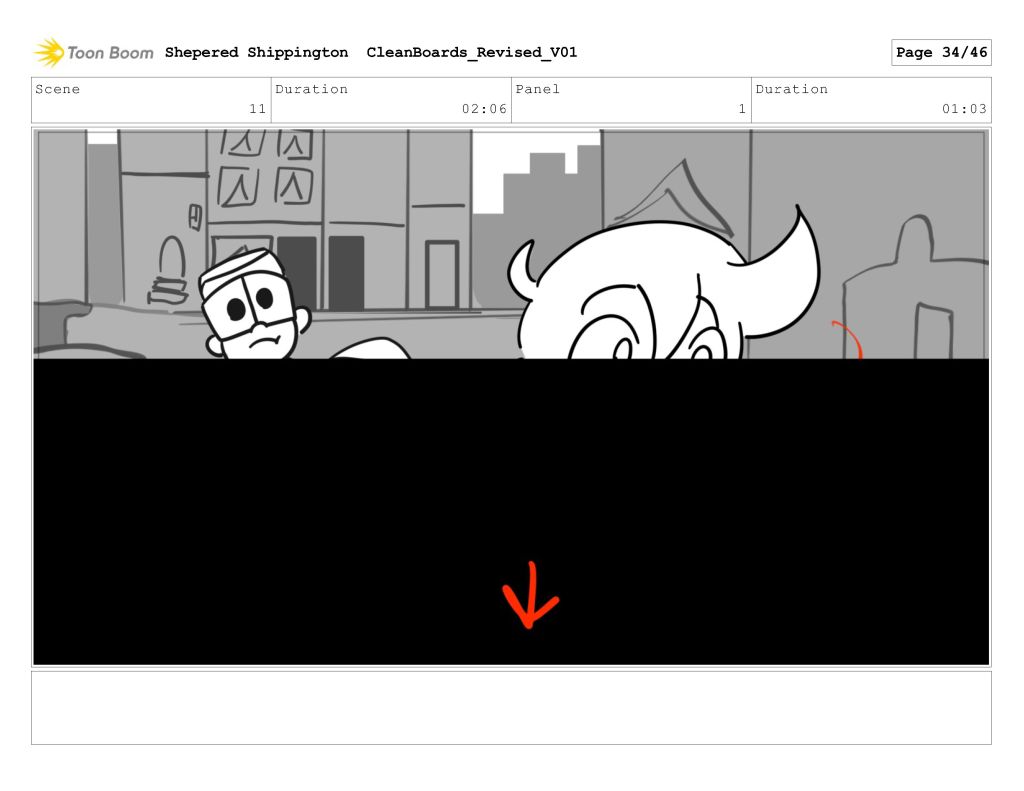
Task: Click the curly-haired character's head
Action: 660,290
